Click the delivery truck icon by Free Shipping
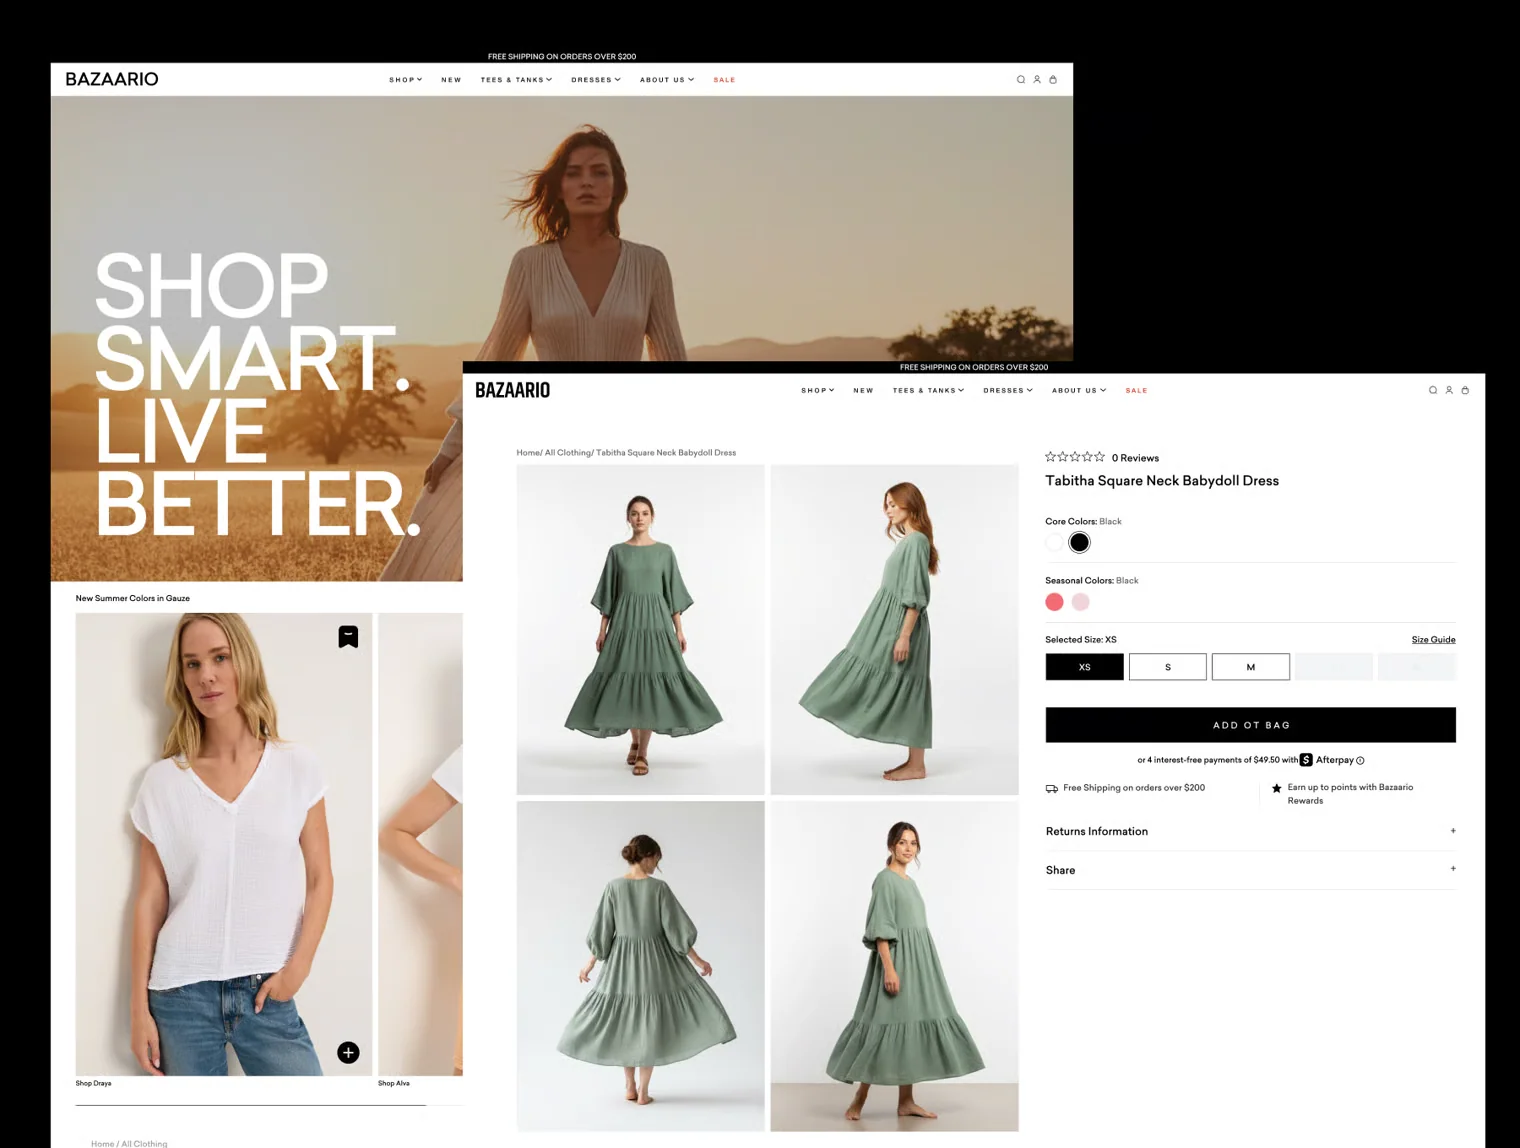1520x1148 pixels. coord(1052,789)
